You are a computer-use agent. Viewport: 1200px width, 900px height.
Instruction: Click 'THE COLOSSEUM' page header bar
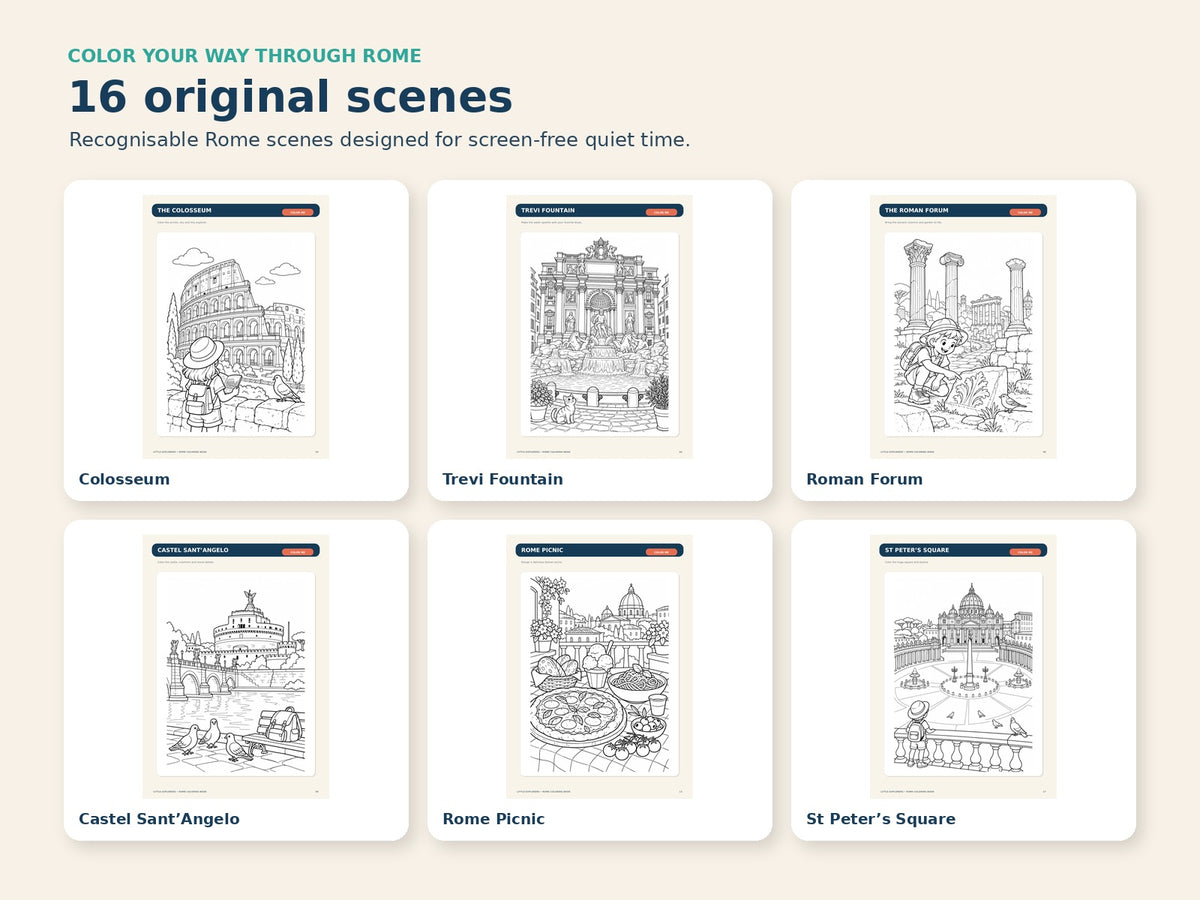click(236, 211)
